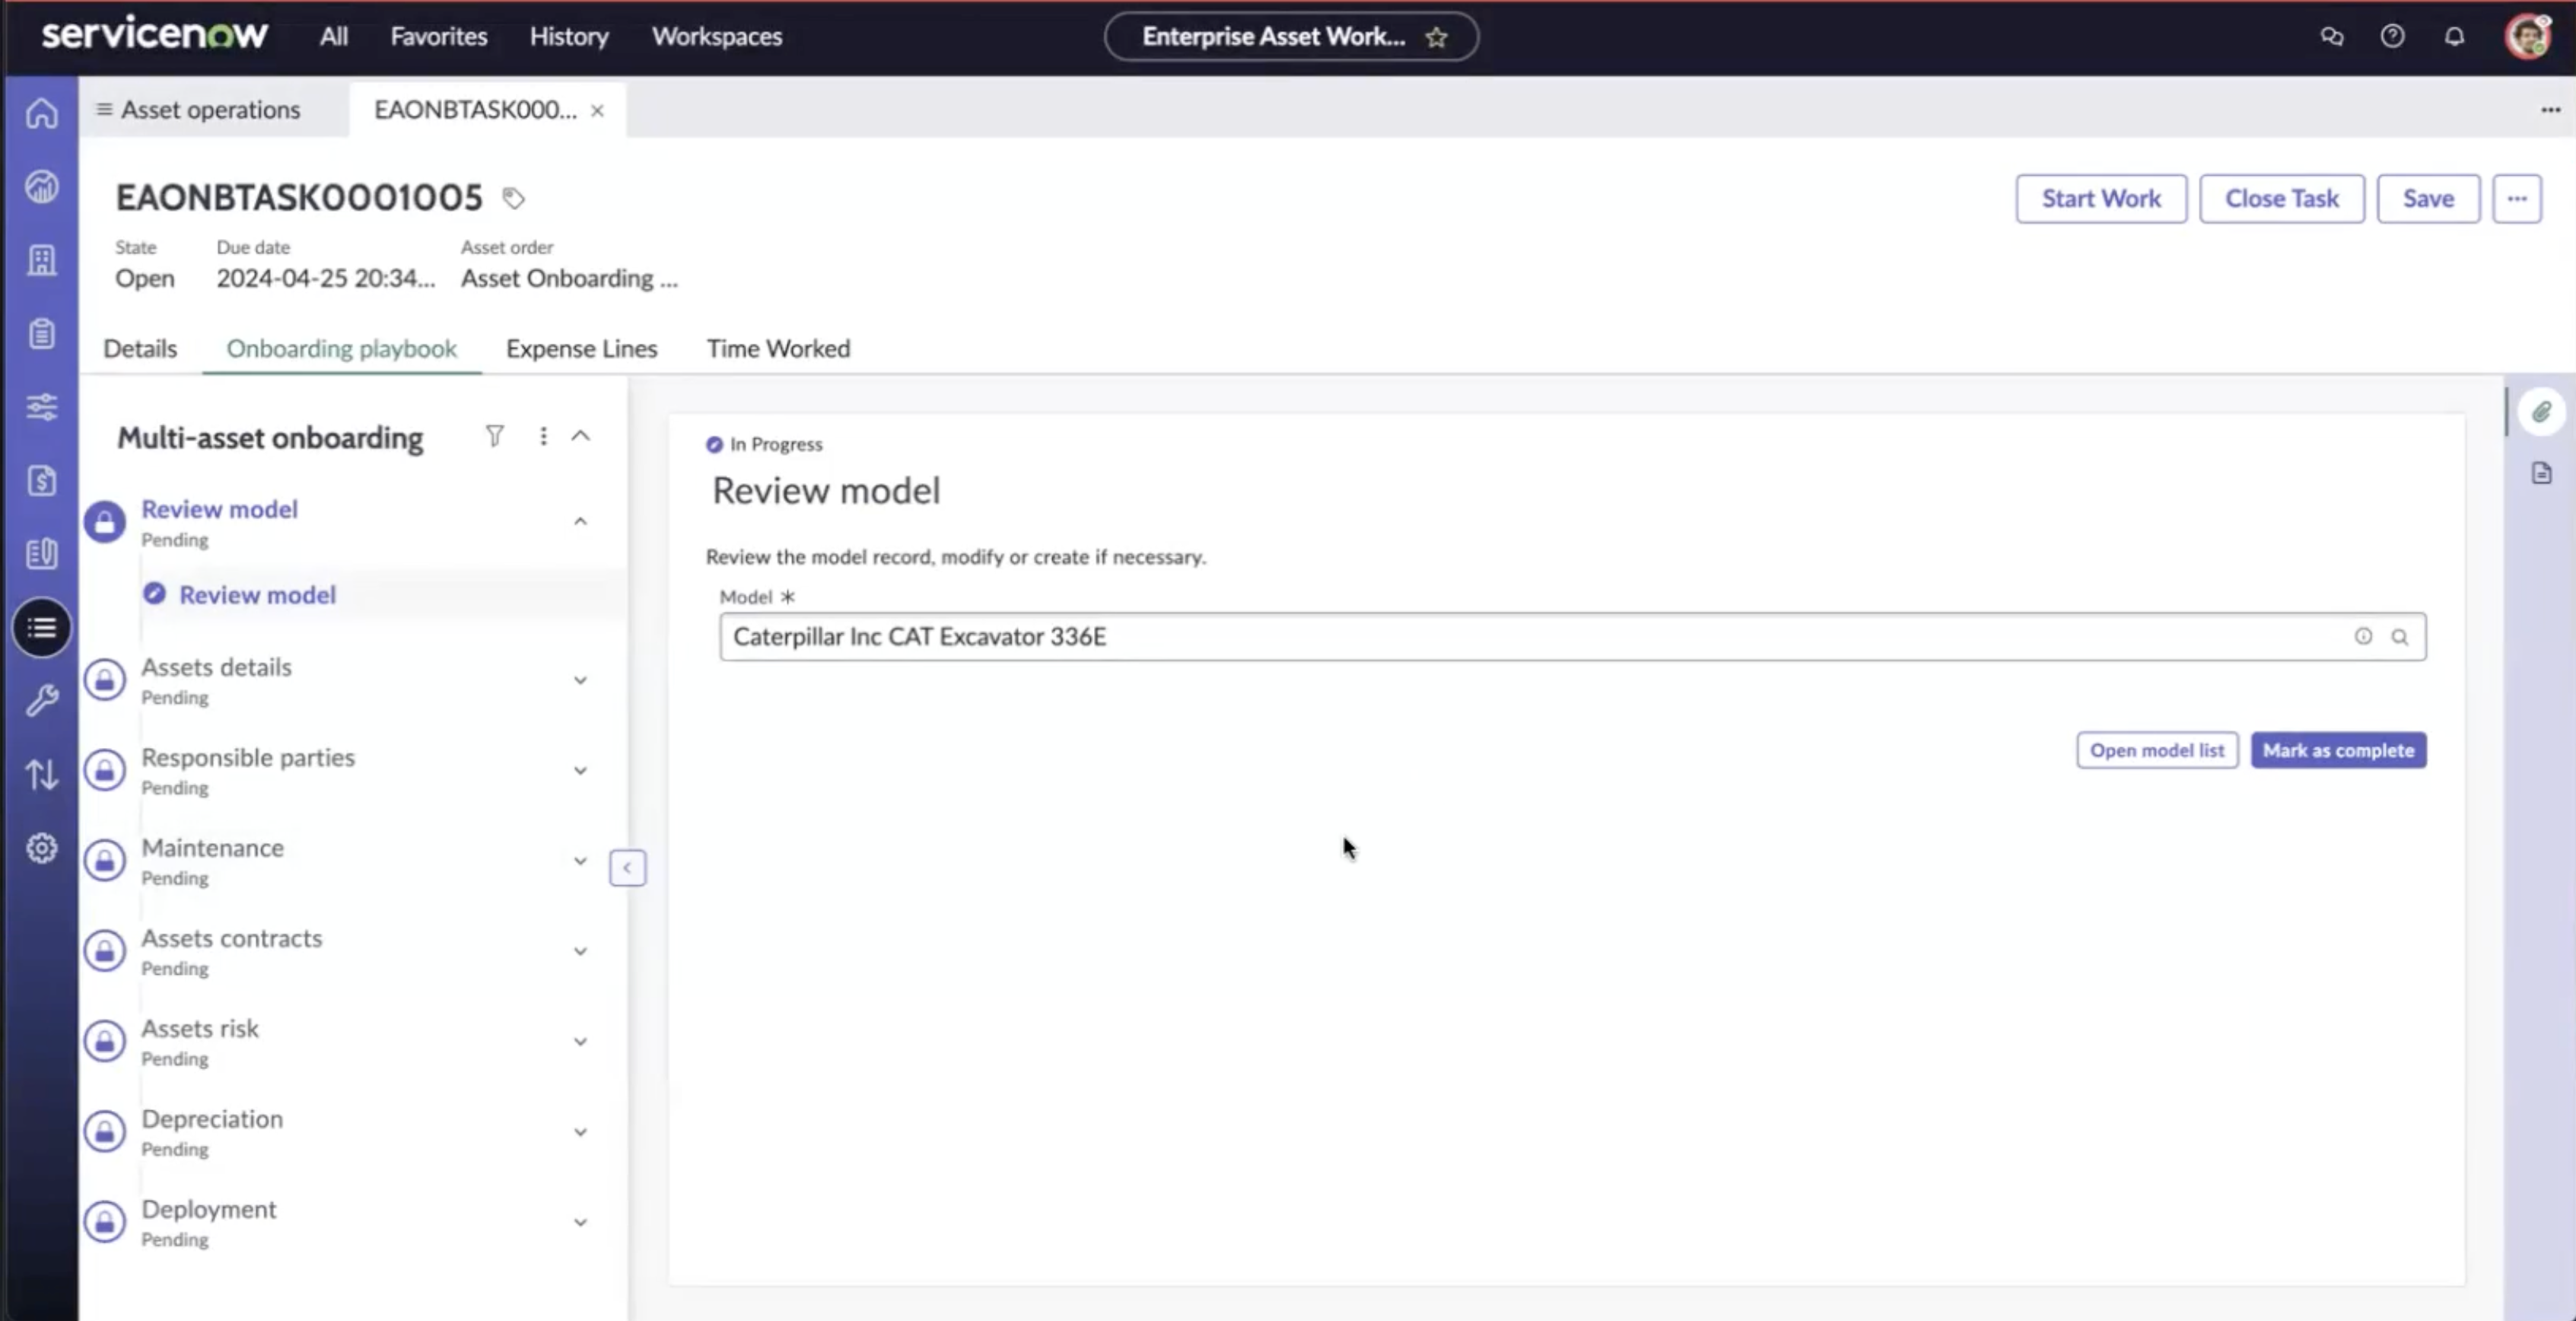The width and height of the screenshot is (2576, 1321).
Task: Collapse the Review model stage
Action: pos(580,521)
